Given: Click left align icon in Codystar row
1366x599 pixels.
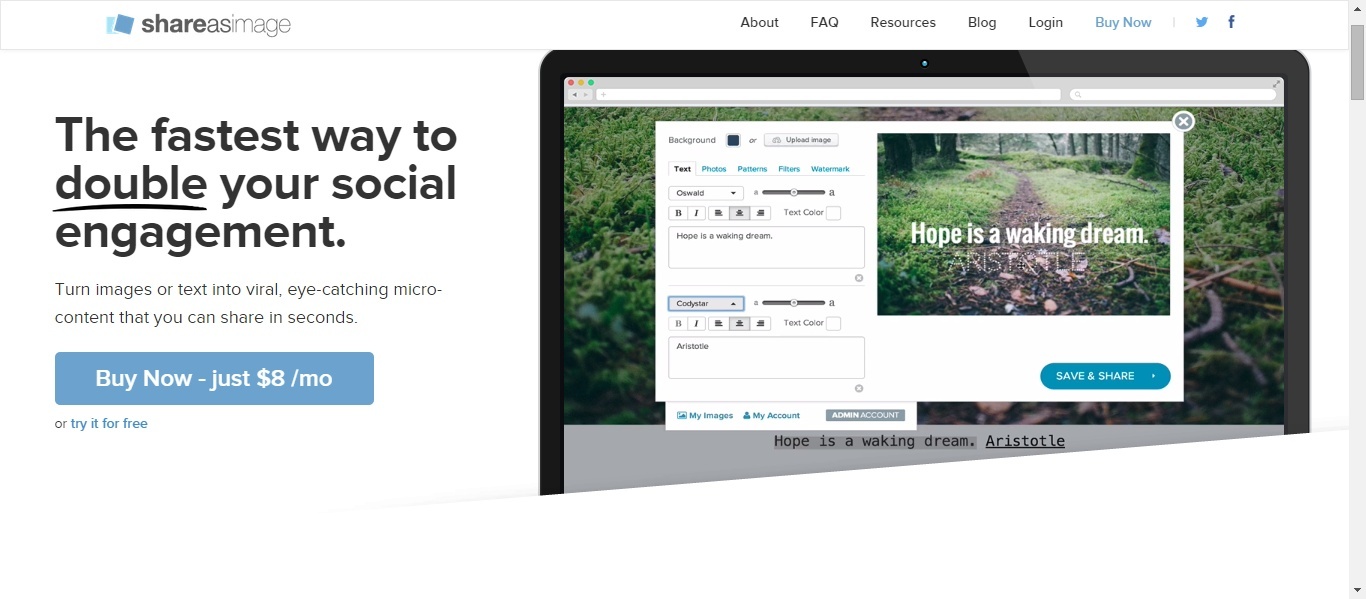Looking at the screenshot, I should click(x=718, y=324).
